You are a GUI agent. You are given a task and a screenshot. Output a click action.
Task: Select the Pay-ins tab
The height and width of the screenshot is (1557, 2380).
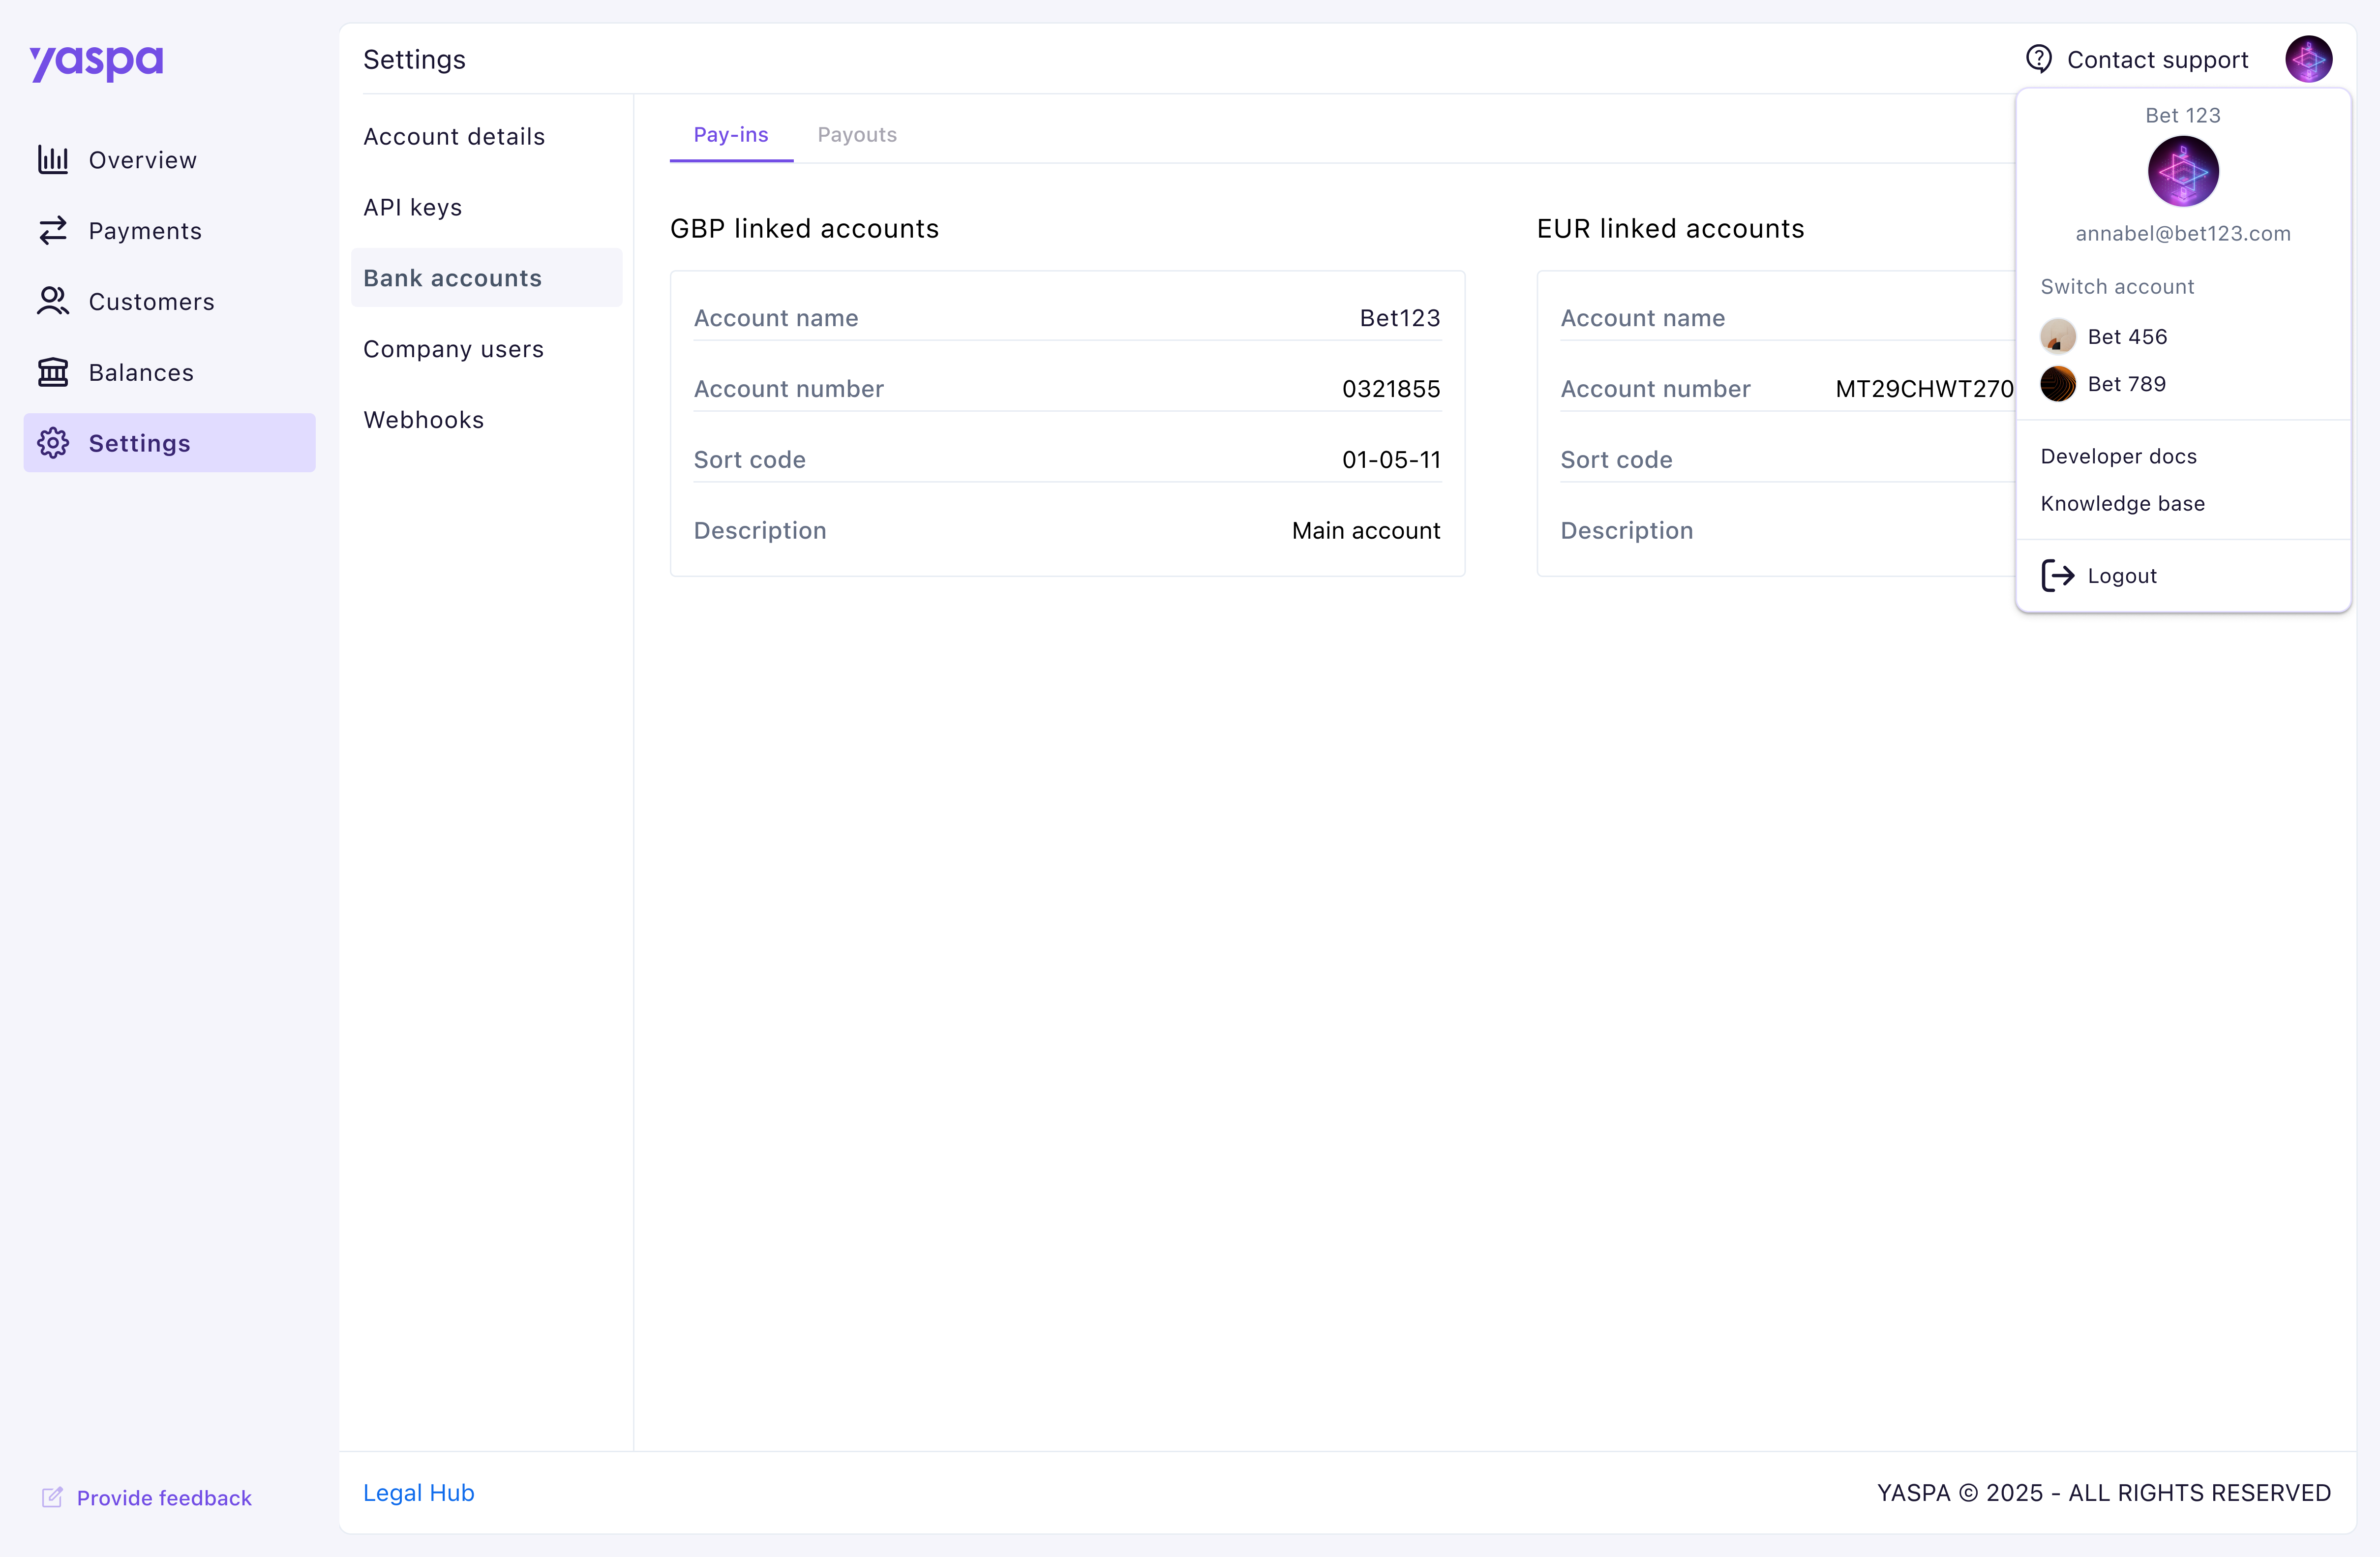click(730, 135)
